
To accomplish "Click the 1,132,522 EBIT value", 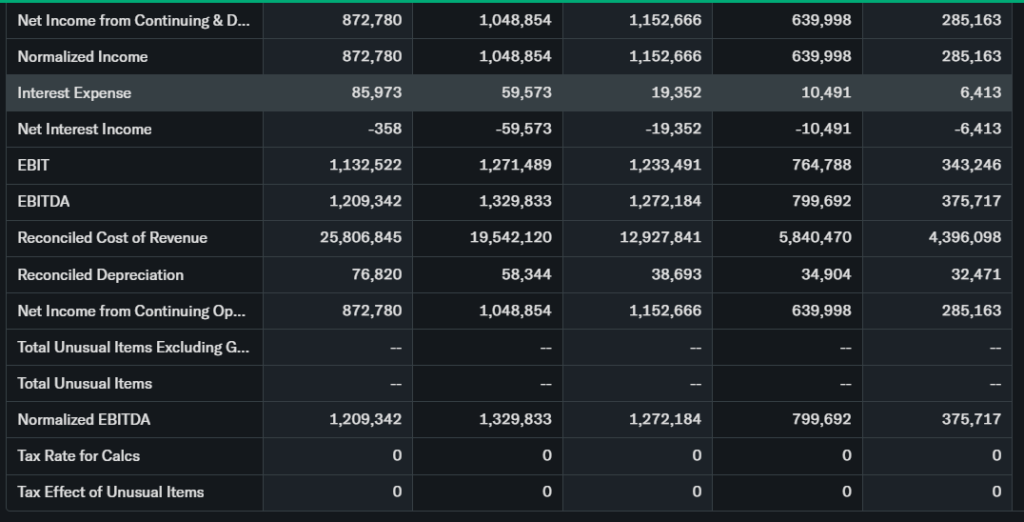I will 365,165.
